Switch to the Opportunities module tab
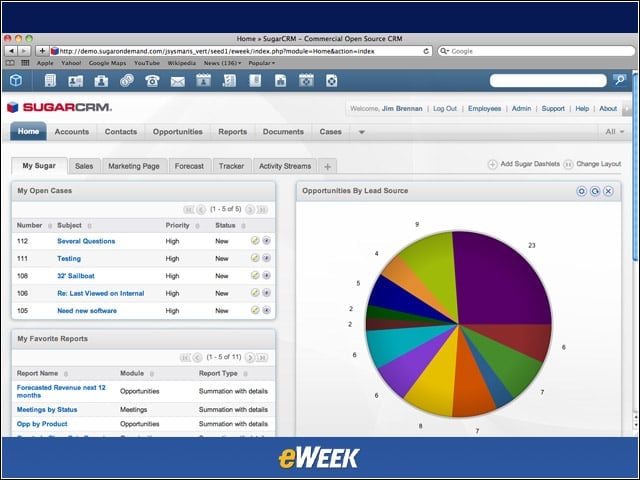Image resolution: width=640 pixels, height=480 pixels. point(178,132)
